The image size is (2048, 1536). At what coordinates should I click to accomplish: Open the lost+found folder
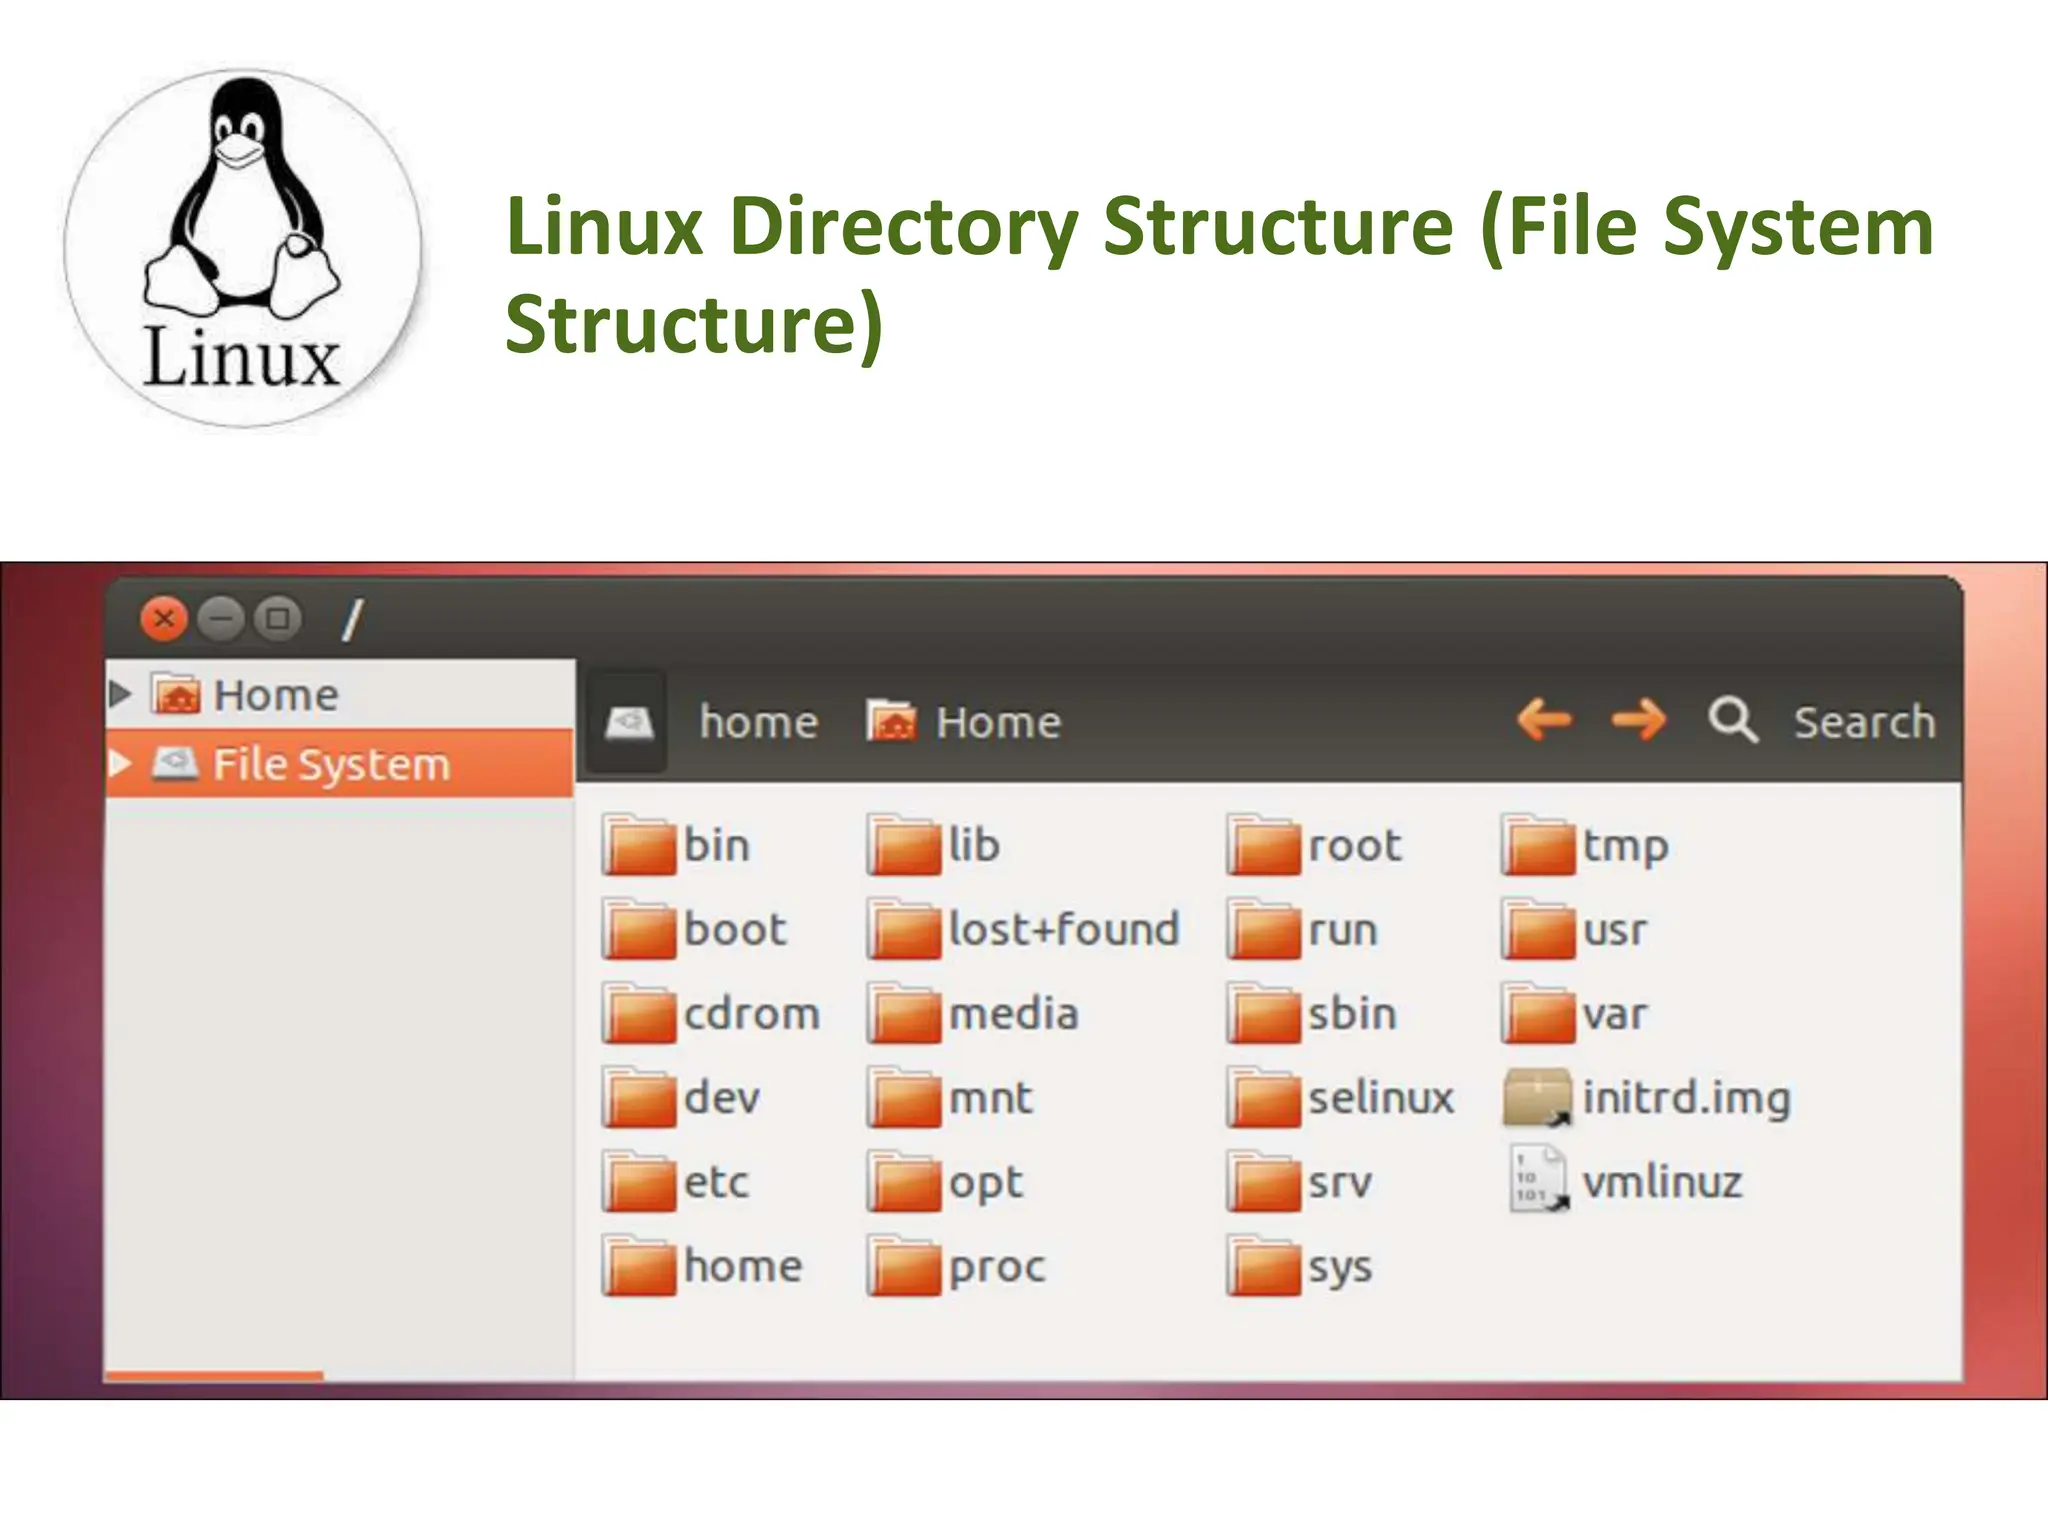[x=904, y=930]
